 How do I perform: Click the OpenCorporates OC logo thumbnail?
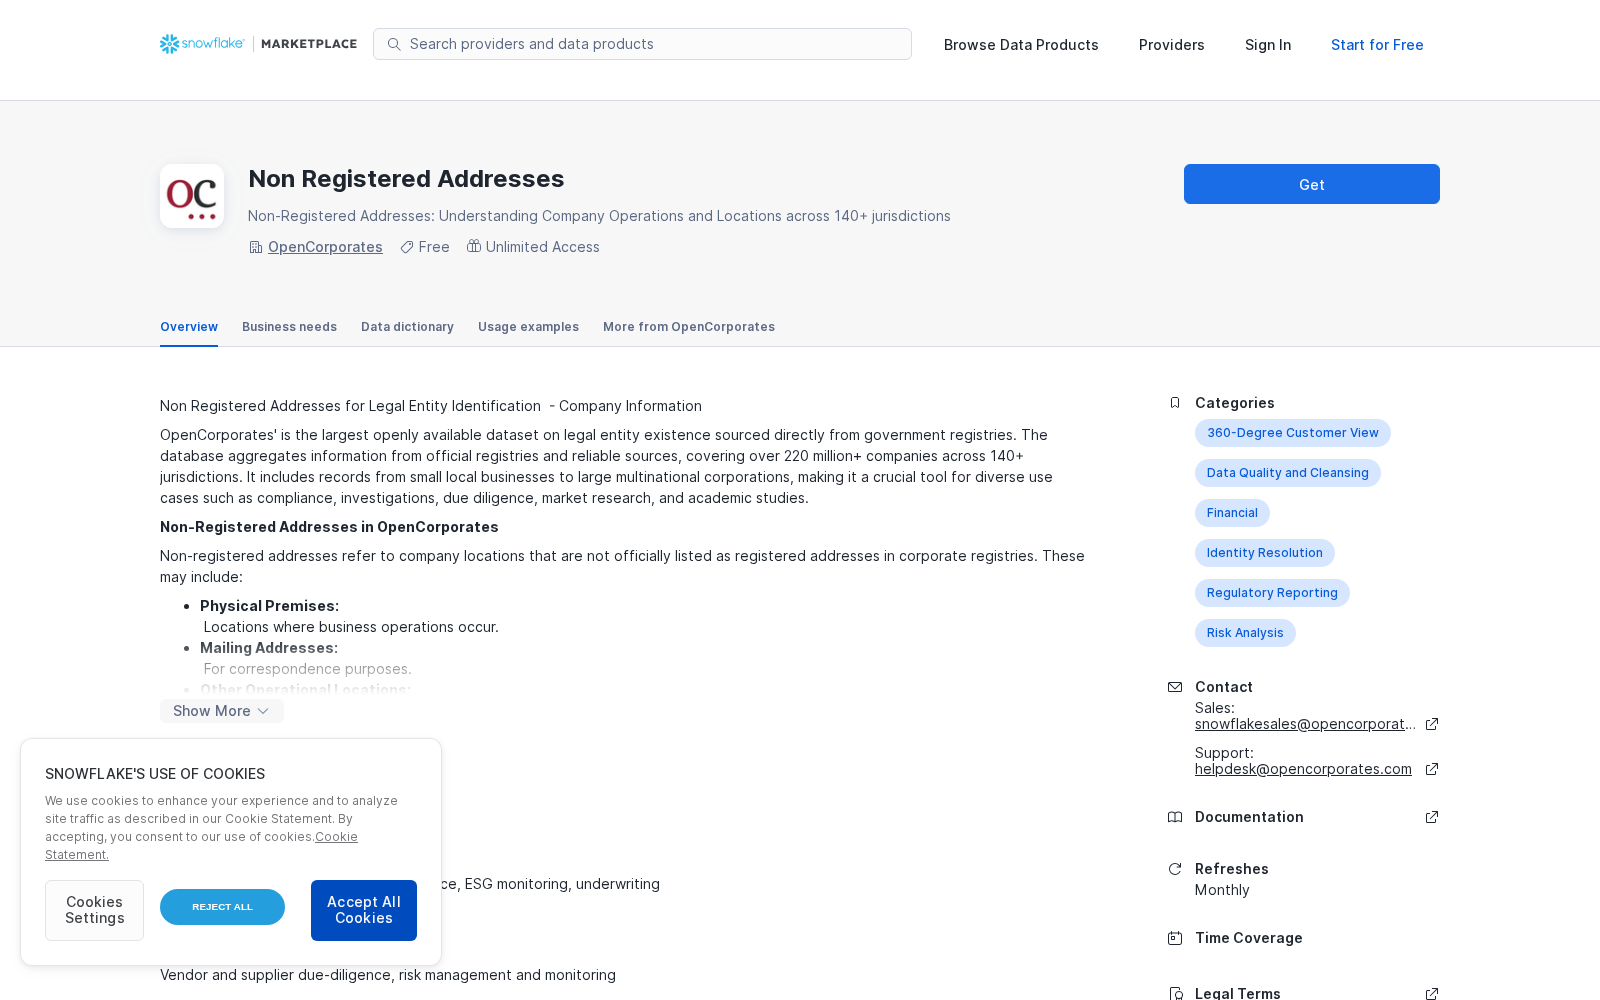pyautogui.click(x=192, y=196)
